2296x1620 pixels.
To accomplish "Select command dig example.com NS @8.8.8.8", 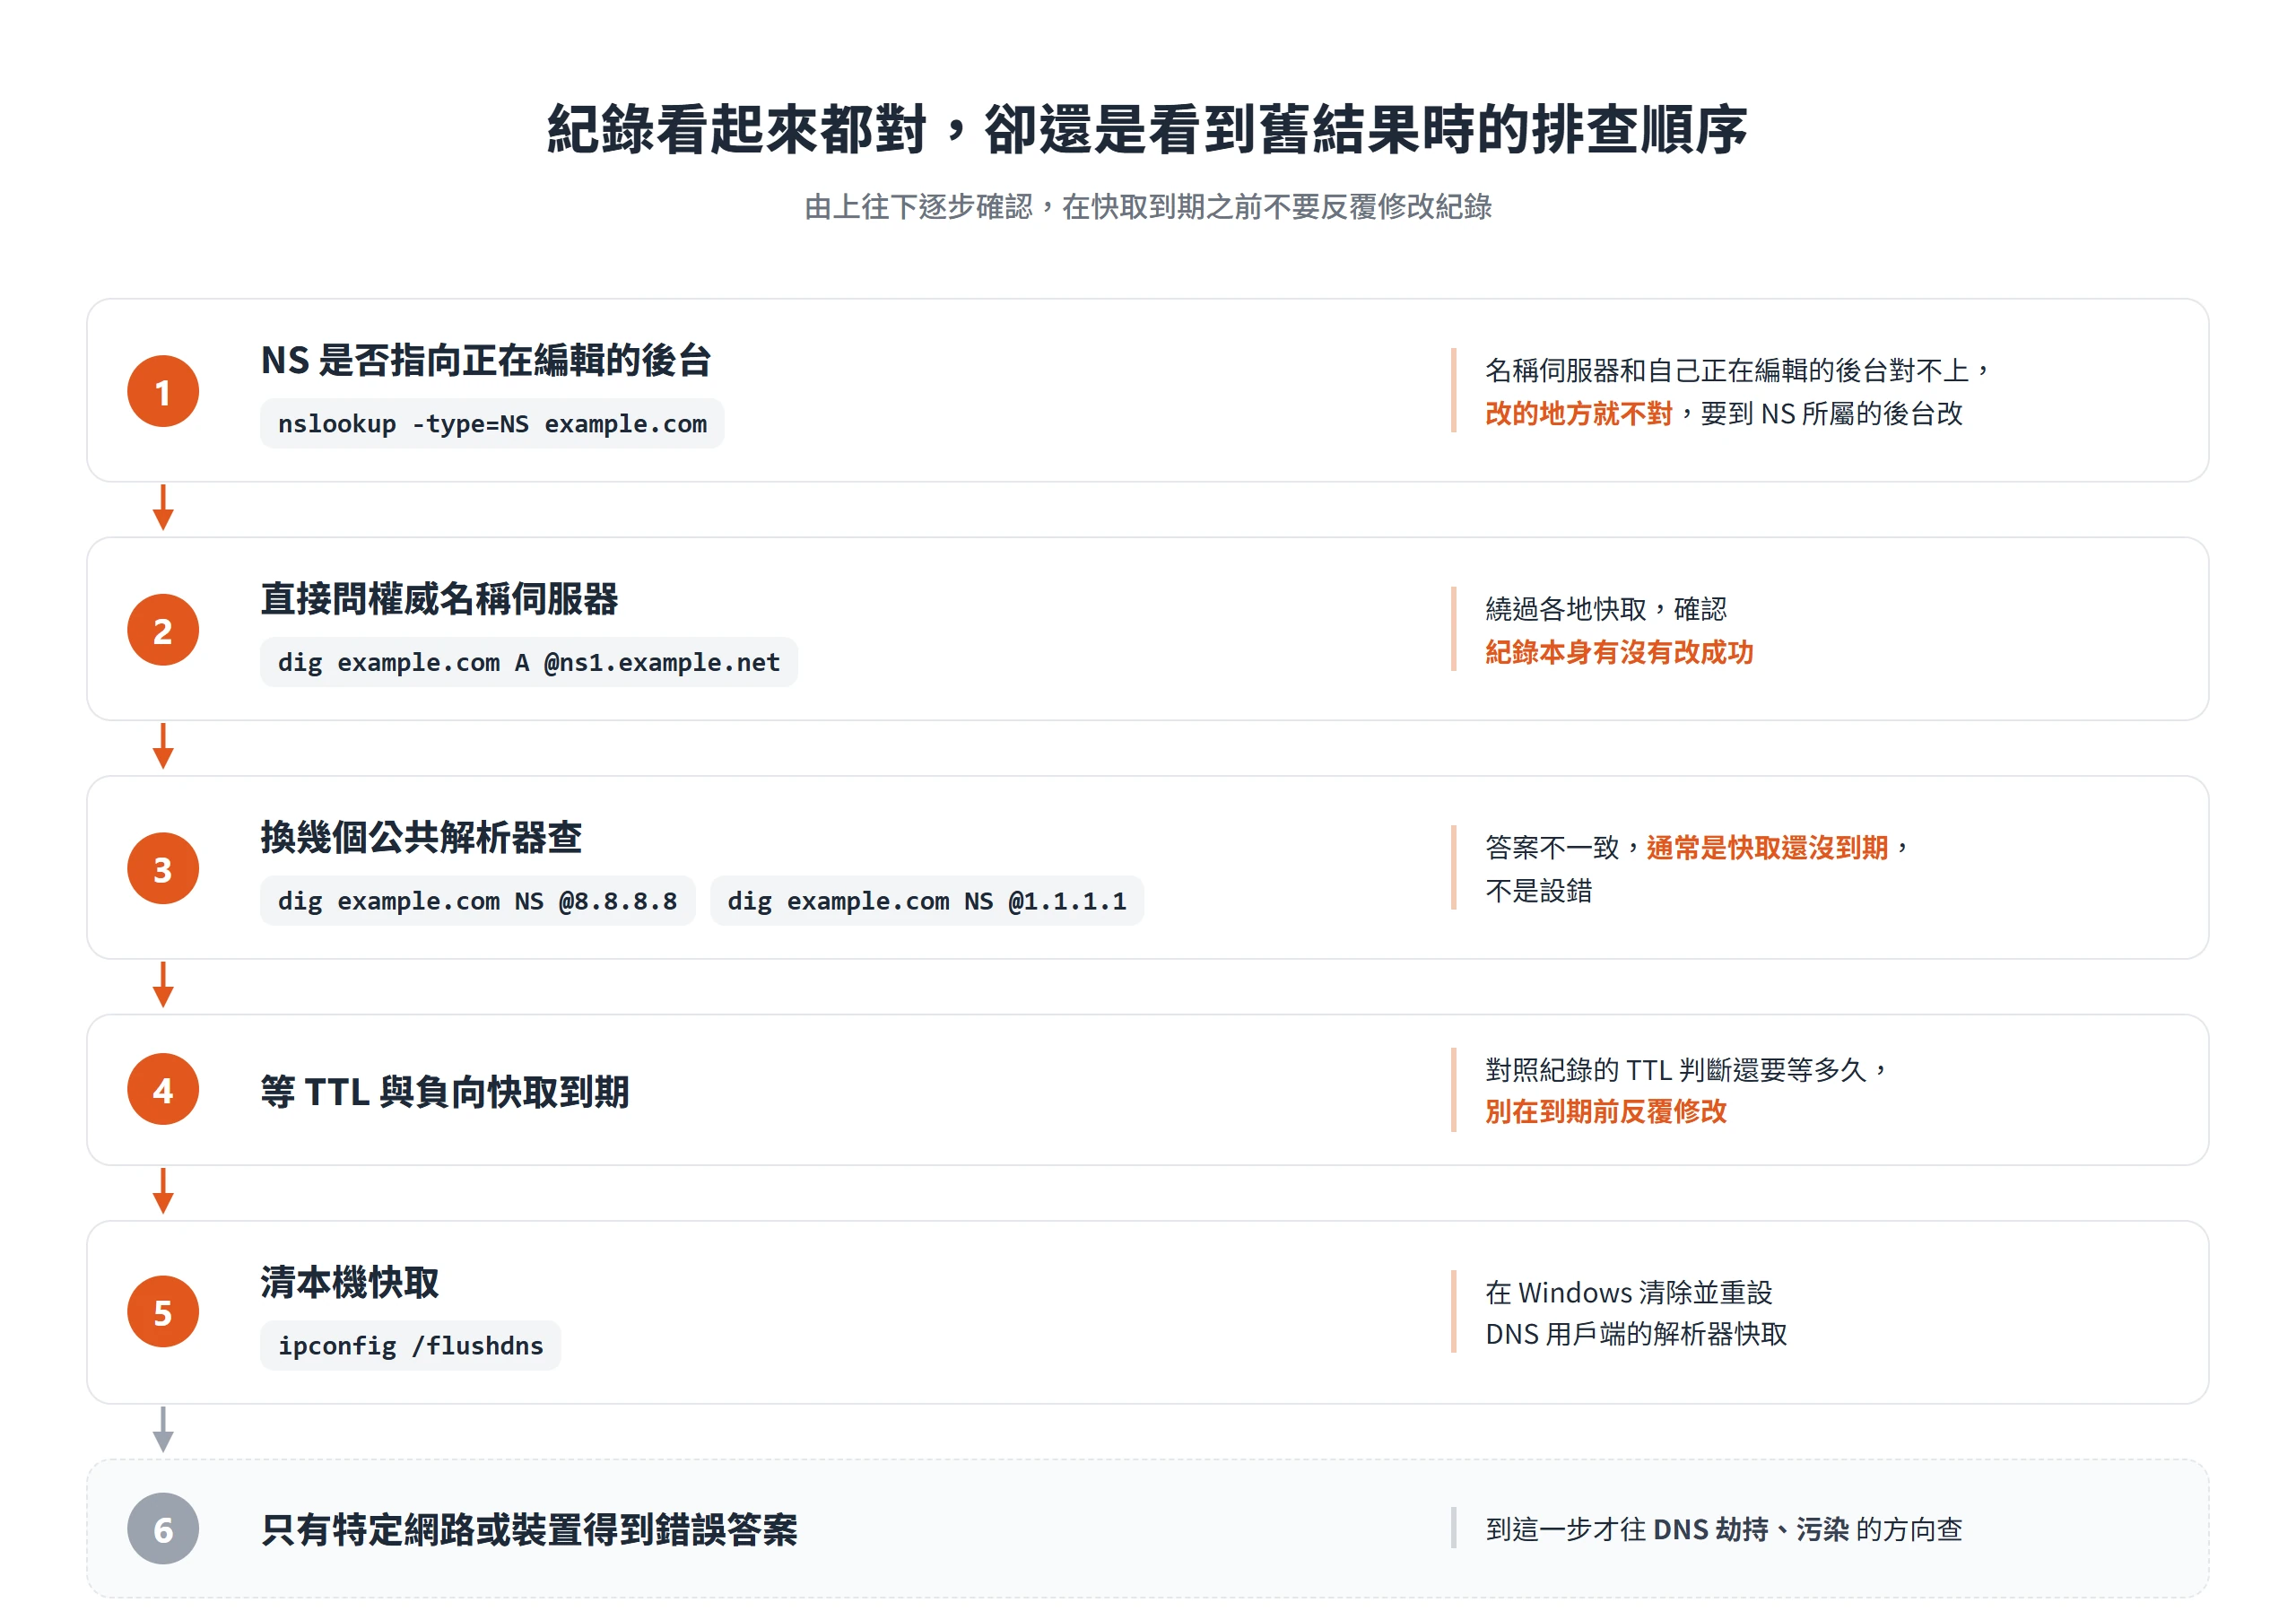I will pos(478,901).
